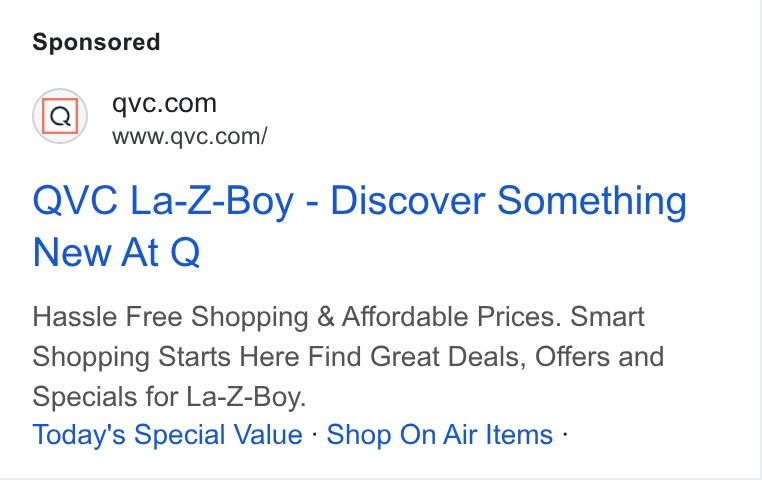Click the word "Smart" in description
762x480 pixels.
pos(607,317)
